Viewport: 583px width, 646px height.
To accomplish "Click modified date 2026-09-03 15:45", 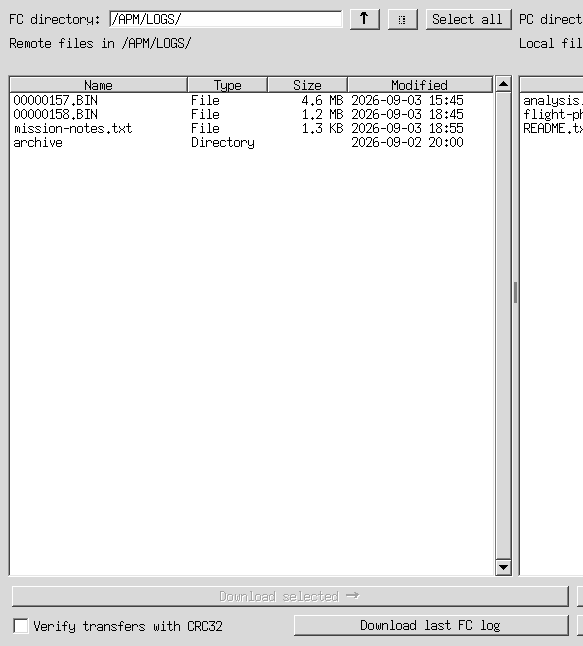I will coord(407,100).
